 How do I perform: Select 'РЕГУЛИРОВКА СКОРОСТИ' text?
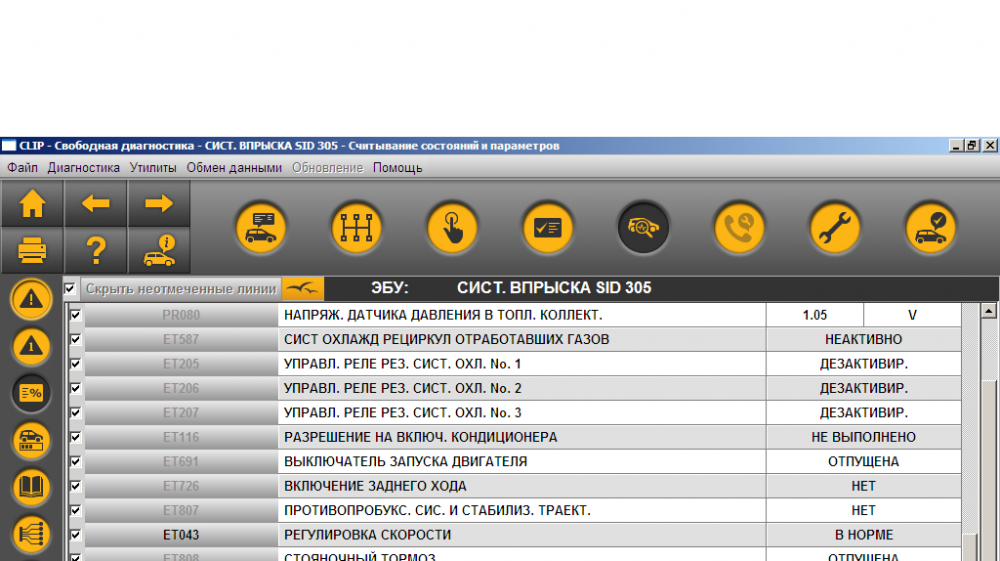367,535
